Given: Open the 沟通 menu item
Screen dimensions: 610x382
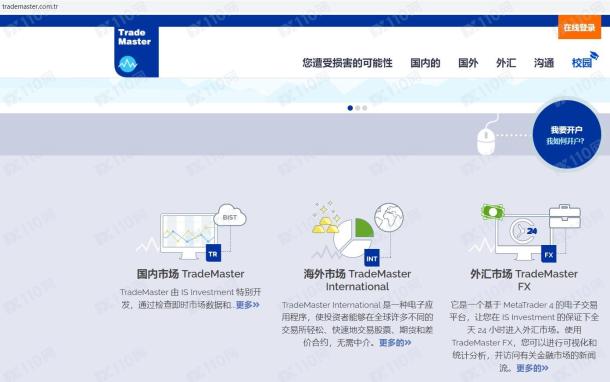Looking at the screenshot, I should 544,63.
